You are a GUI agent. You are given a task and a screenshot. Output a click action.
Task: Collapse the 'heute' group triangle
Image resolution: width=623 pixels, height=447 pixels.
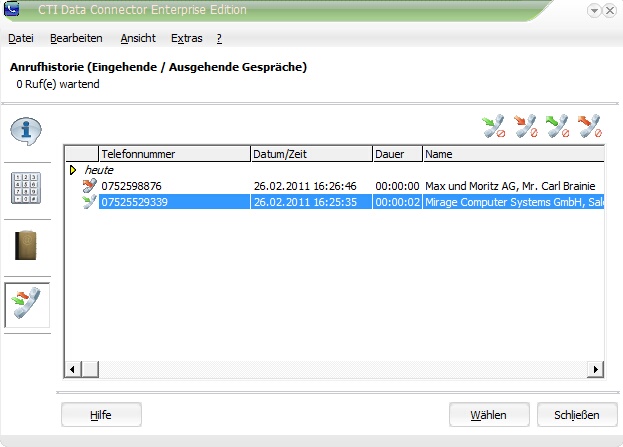[x=73, y=170]
